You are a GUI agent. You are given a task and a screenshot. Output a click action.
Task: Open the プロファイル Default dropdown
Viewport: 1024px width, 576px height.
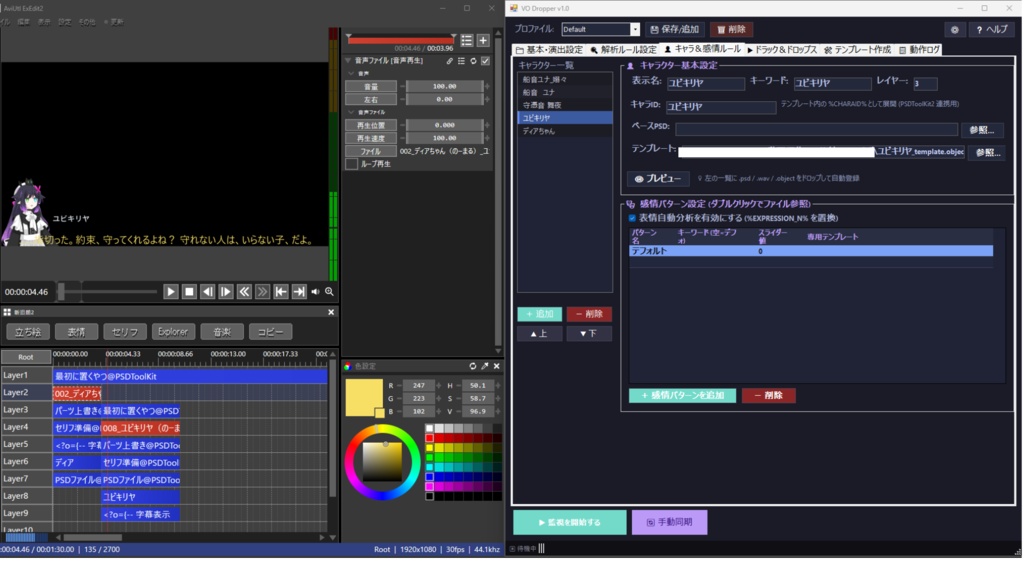pyautogui.click(x=633, y=29)
